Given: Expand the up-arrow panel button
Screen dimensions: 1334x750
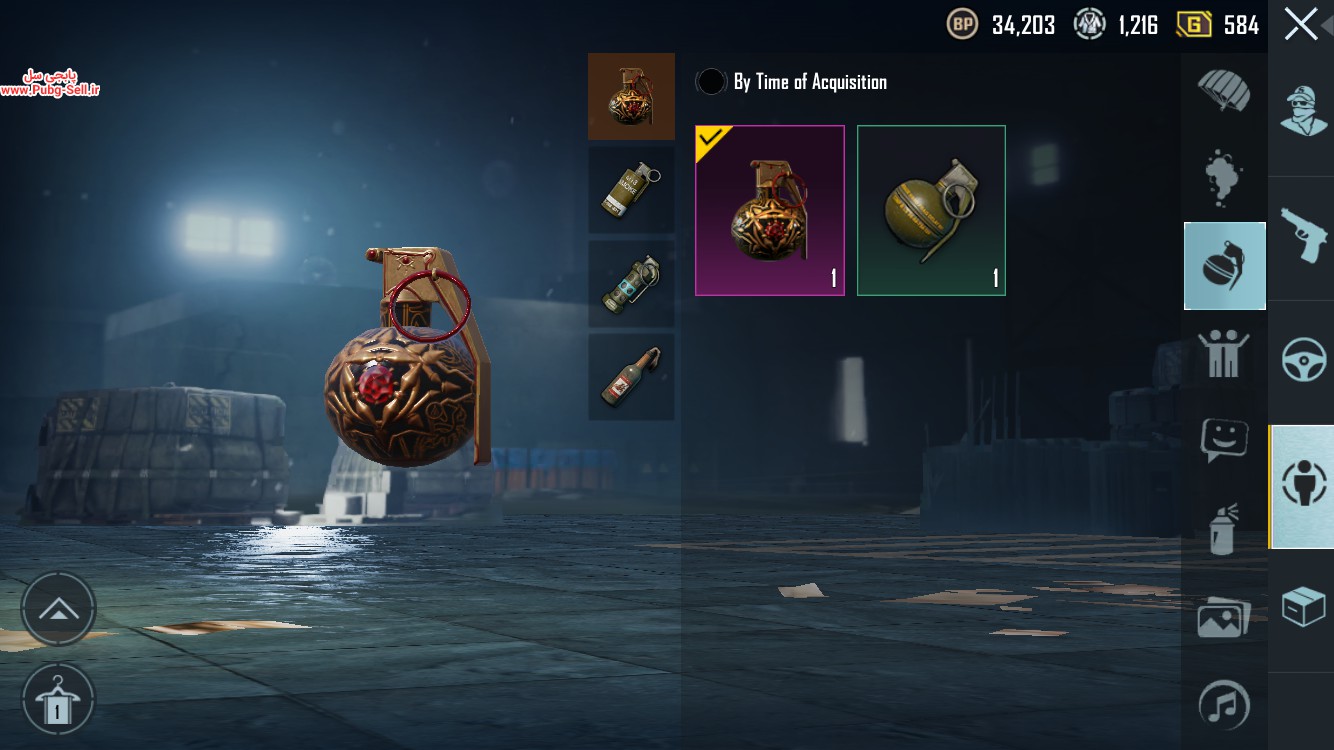Looking at the screenshot, I should click(x=58, y=609).
